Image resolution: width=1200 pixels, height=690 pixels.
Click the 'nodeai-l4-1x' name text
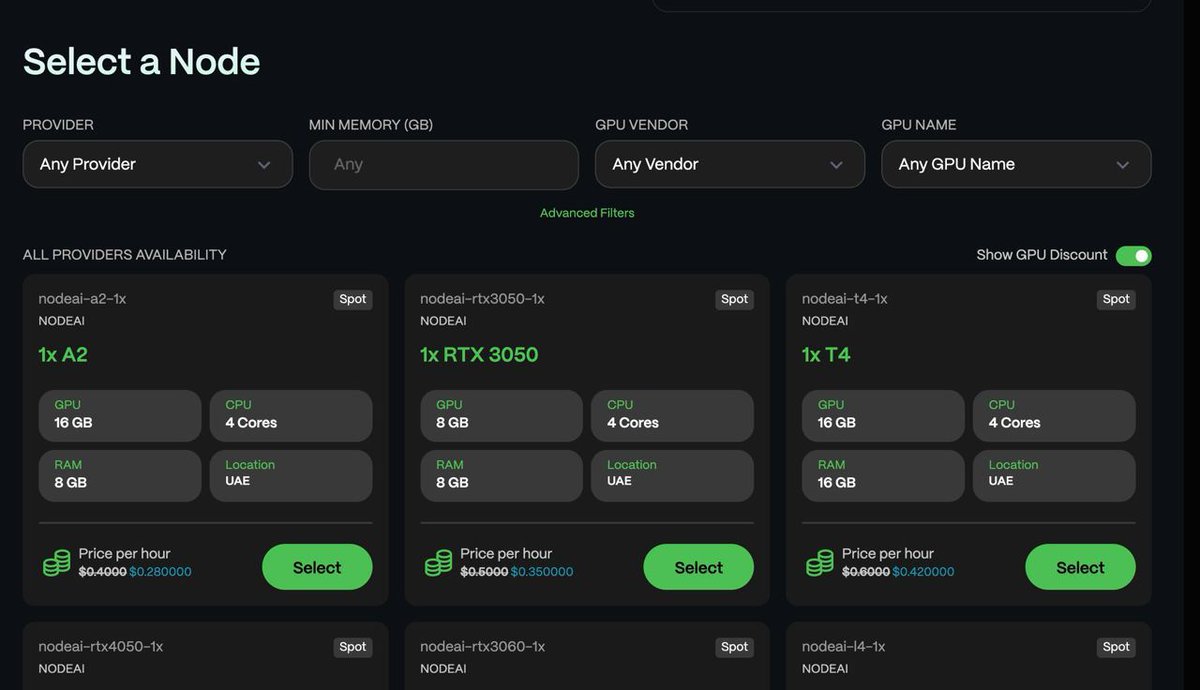click(x=843, y=647)
